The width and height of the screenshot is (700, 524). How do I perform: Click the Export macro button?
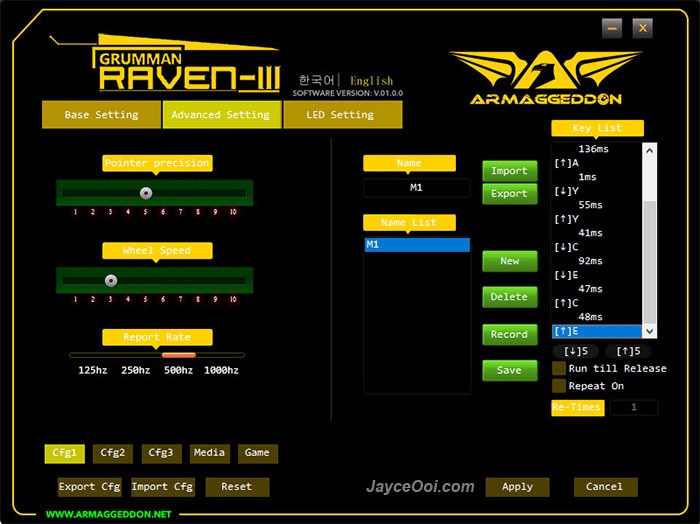[509, 194]
